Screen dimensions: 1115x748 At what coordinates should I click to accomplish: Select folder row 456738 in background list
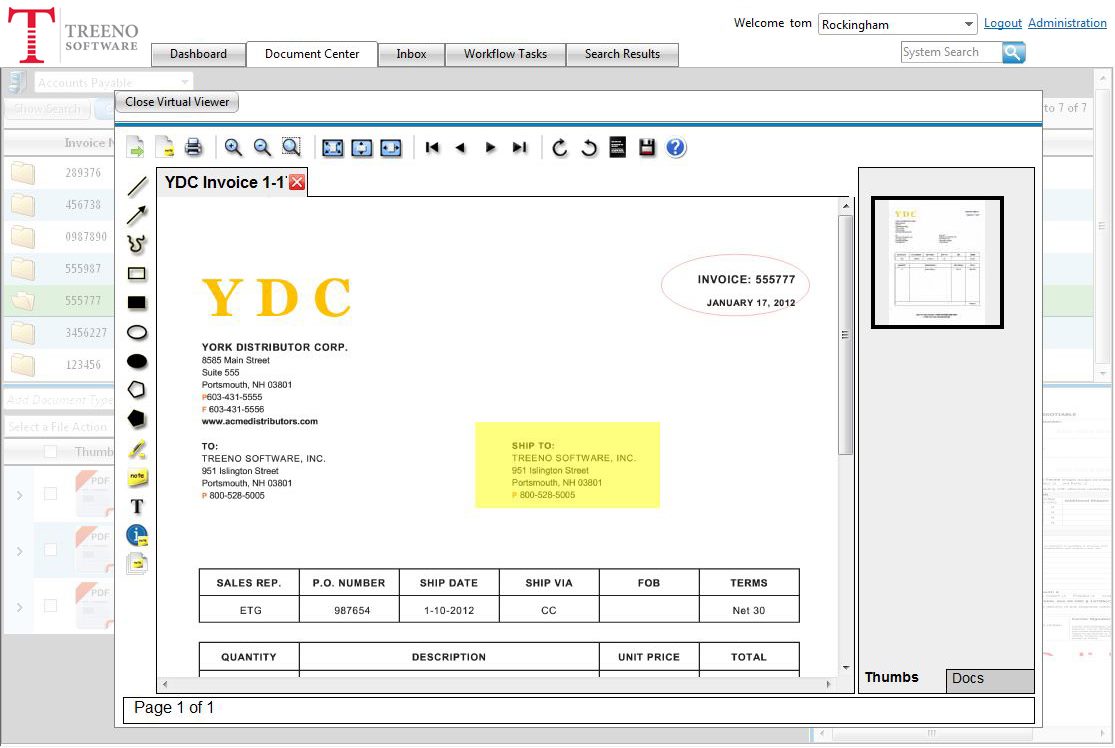60,205
